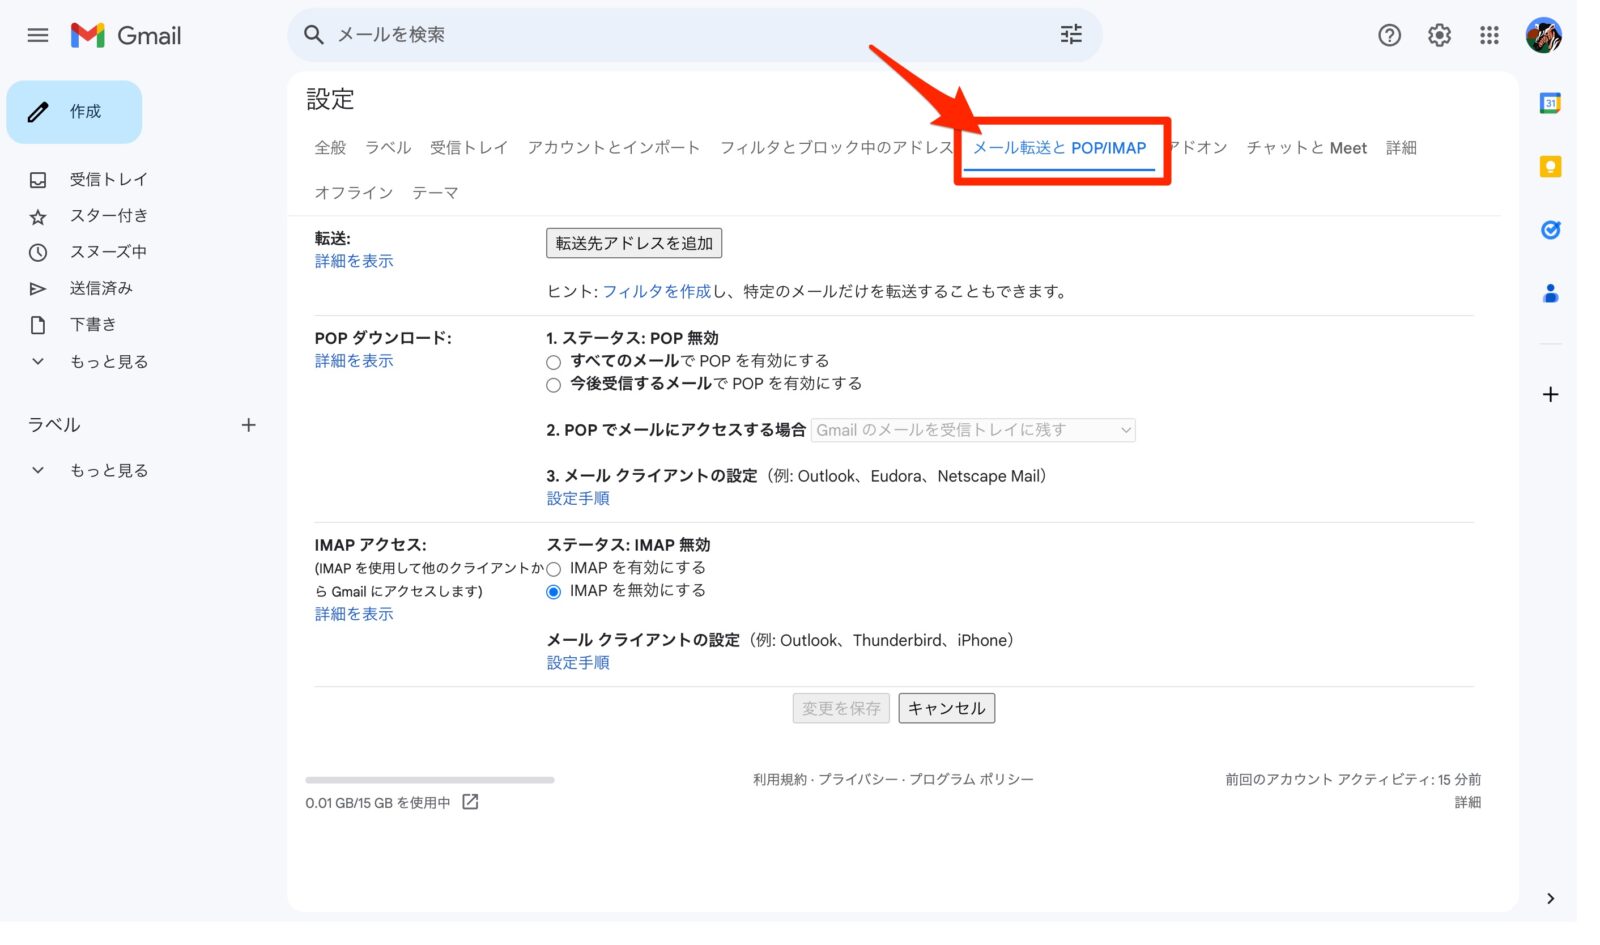Select IMAP を有効にする radio button
1600x945 pixels.
[x=553, y=569]
